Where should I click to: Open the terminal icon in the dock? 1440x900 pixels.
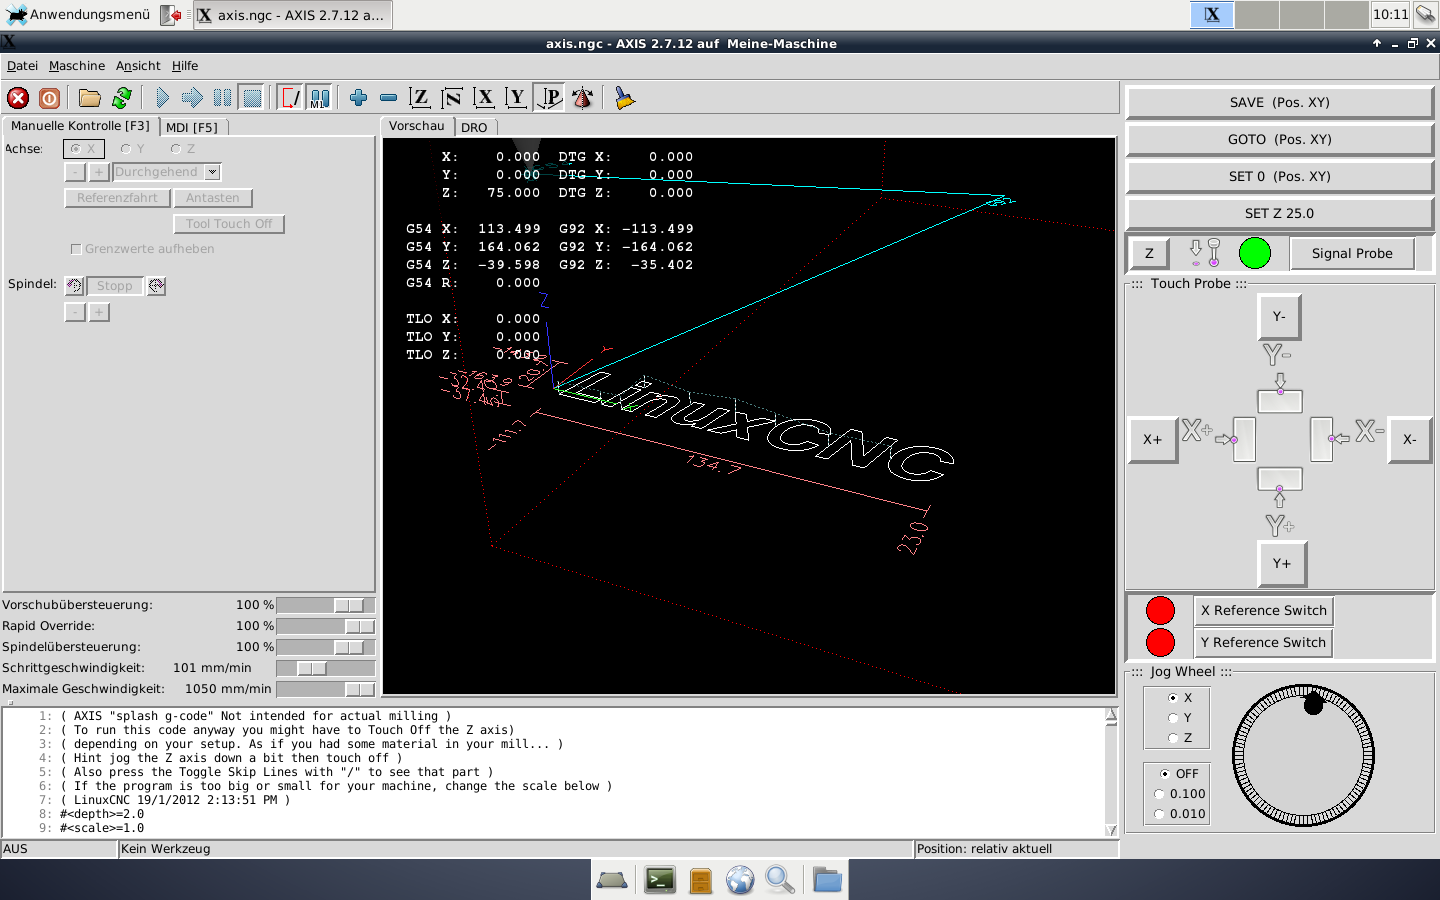(660, 880)
